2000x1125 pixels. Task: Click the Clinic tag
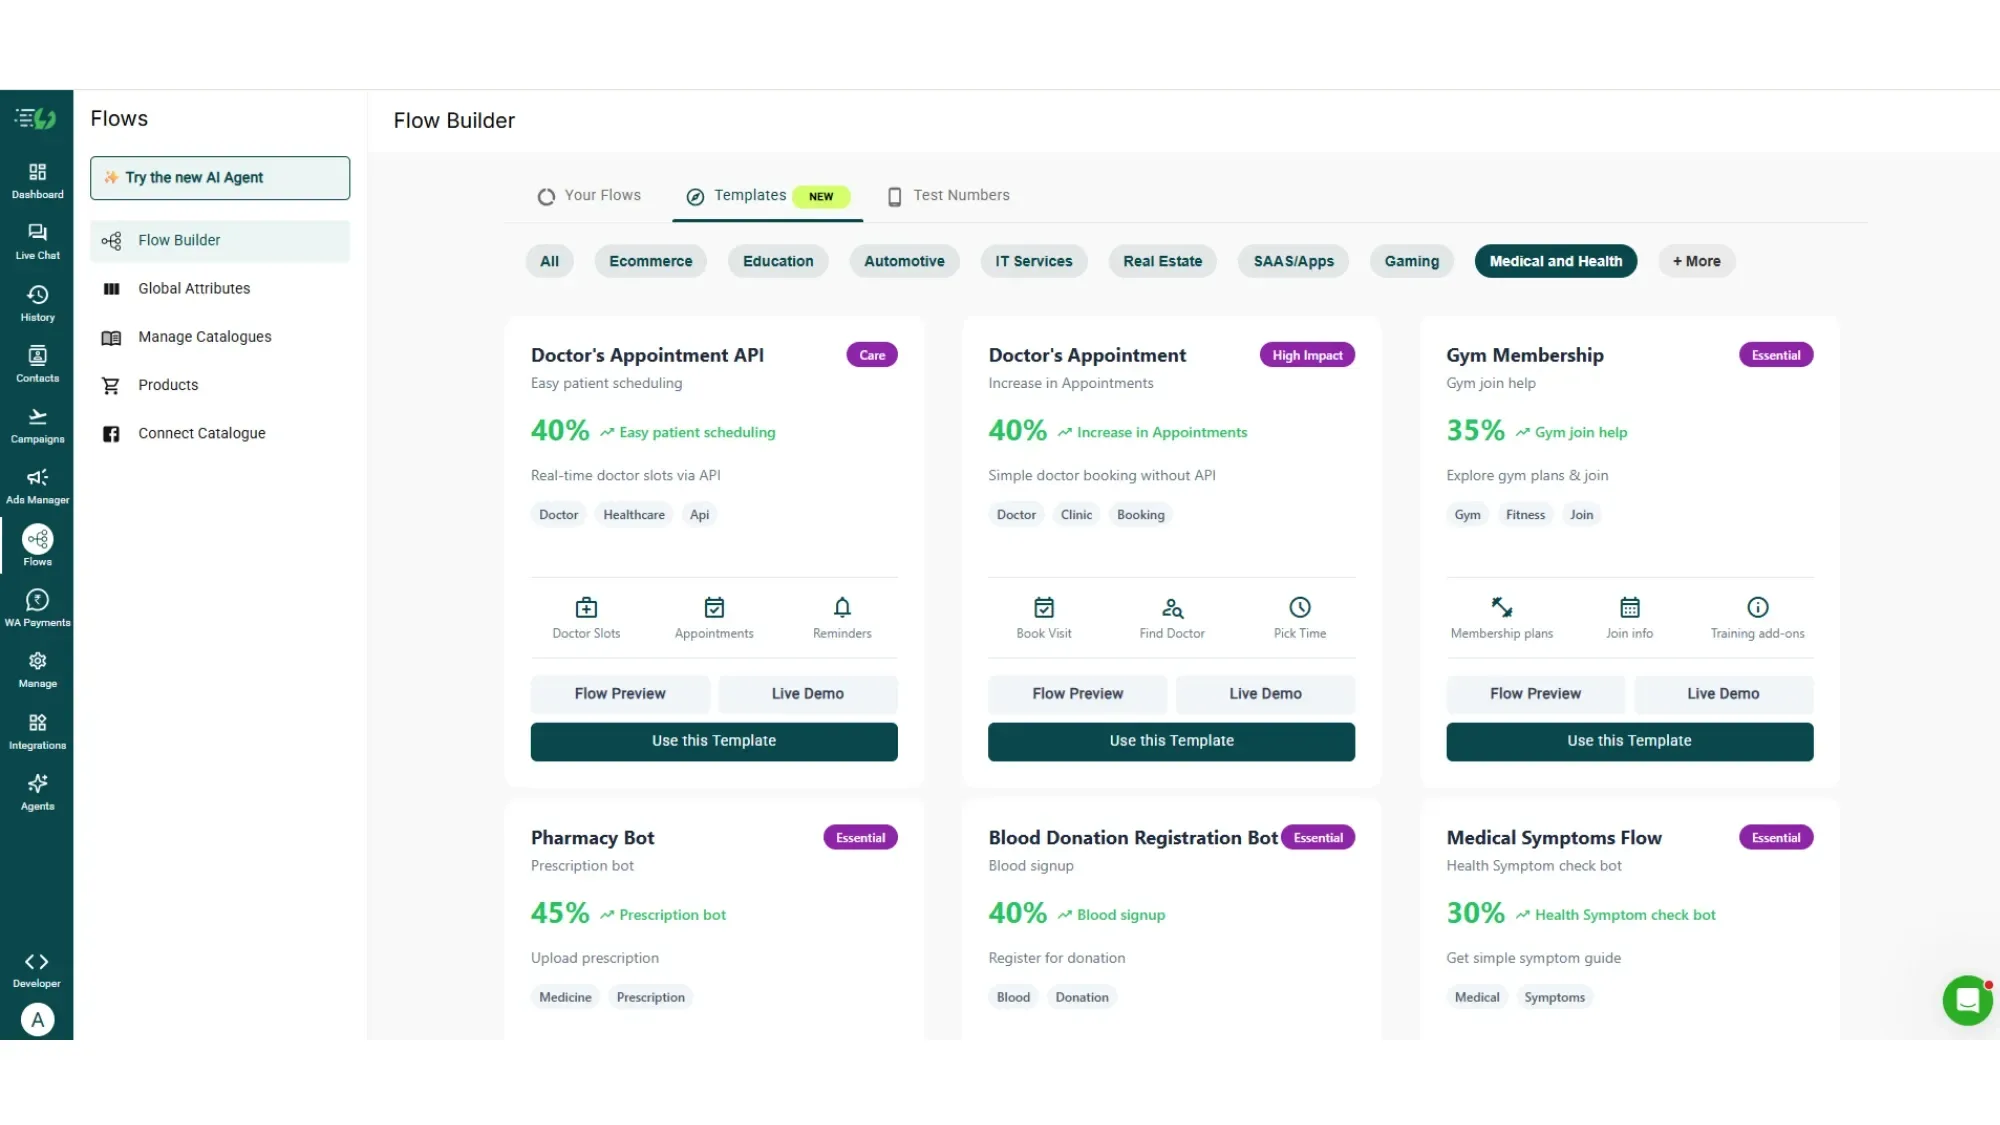tap(1076, 515)
